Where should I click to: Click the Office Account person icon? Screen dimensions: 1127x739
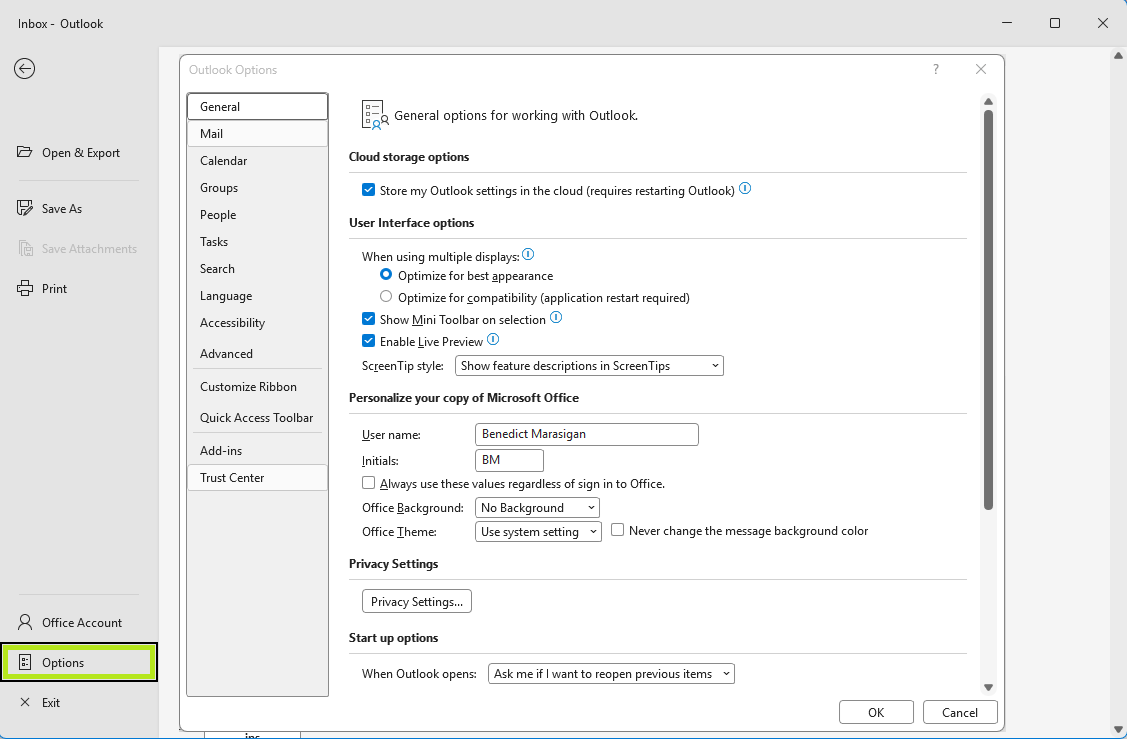click(25, 623)
